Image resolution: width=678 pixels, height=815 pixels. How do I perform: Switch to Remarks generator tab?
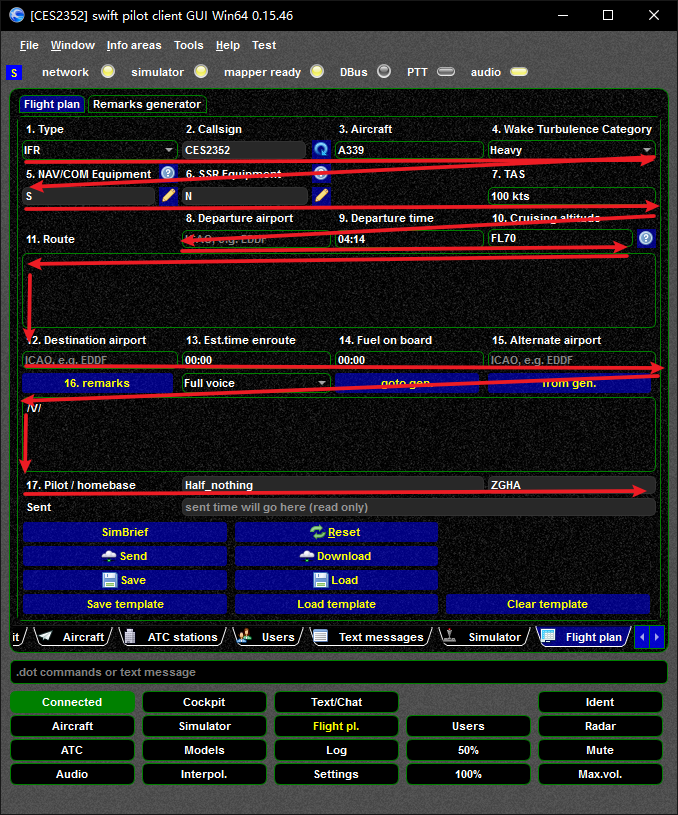pyautogui.click(x=147, y=104)
